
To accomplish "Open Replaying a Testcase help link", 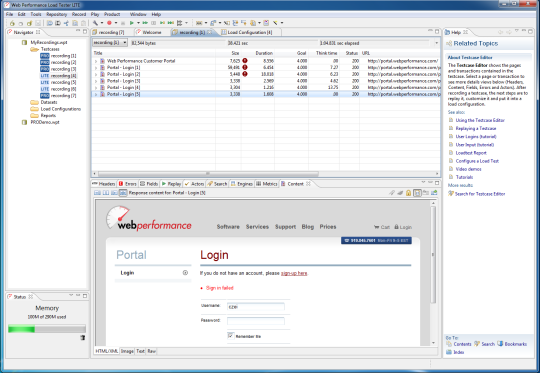I will tap(476, 128).
